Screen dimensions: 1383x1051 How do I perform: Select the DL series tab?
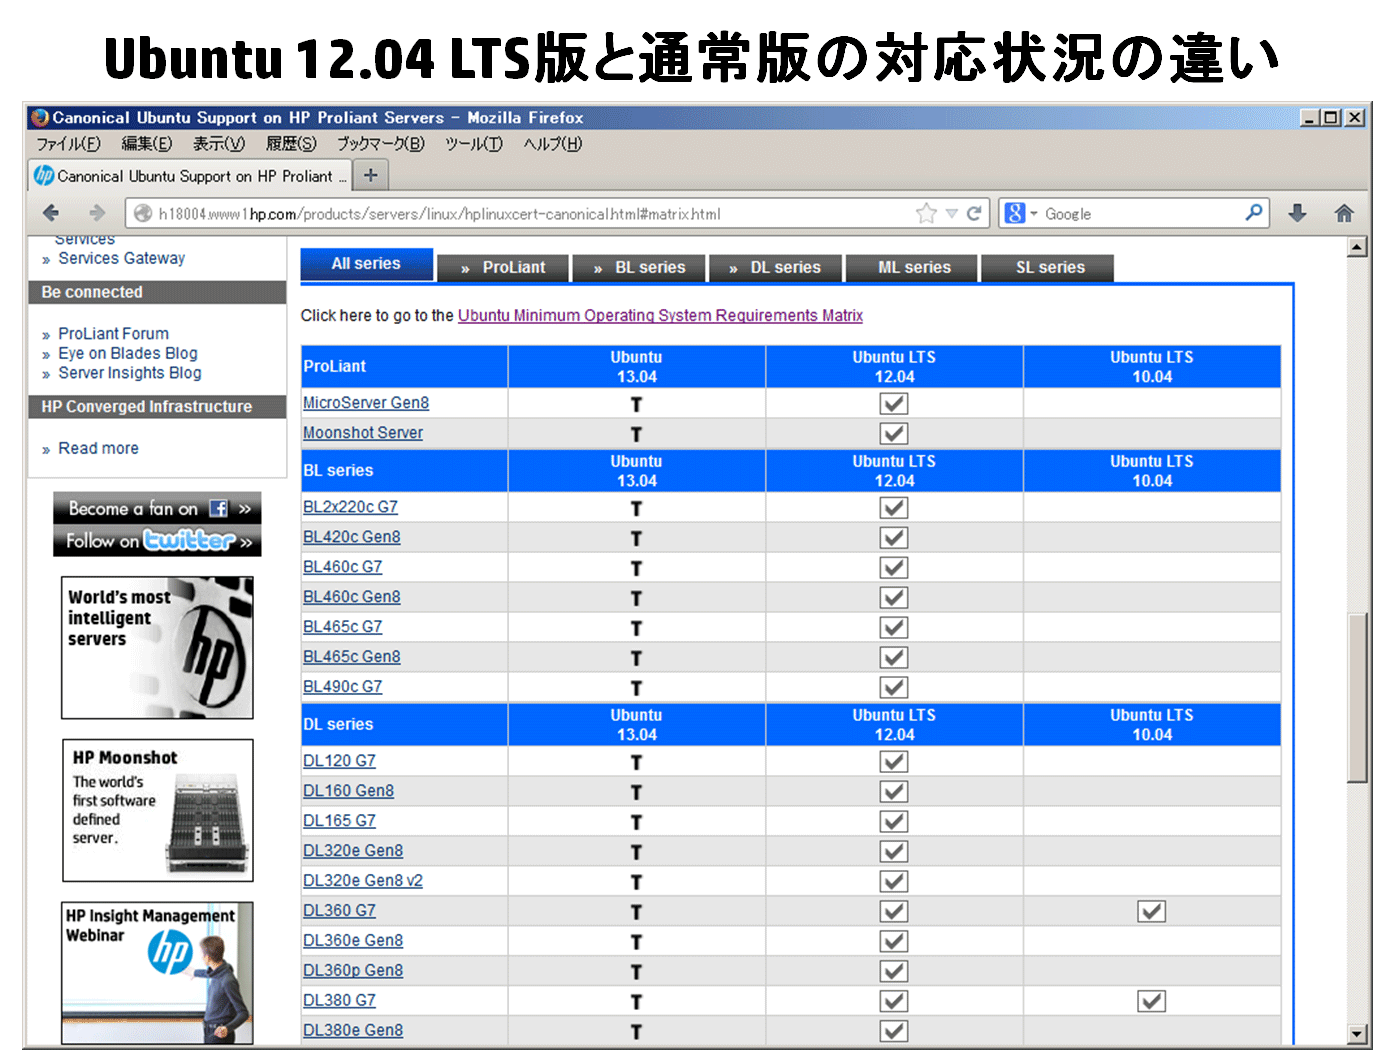[x=775, y=268]
